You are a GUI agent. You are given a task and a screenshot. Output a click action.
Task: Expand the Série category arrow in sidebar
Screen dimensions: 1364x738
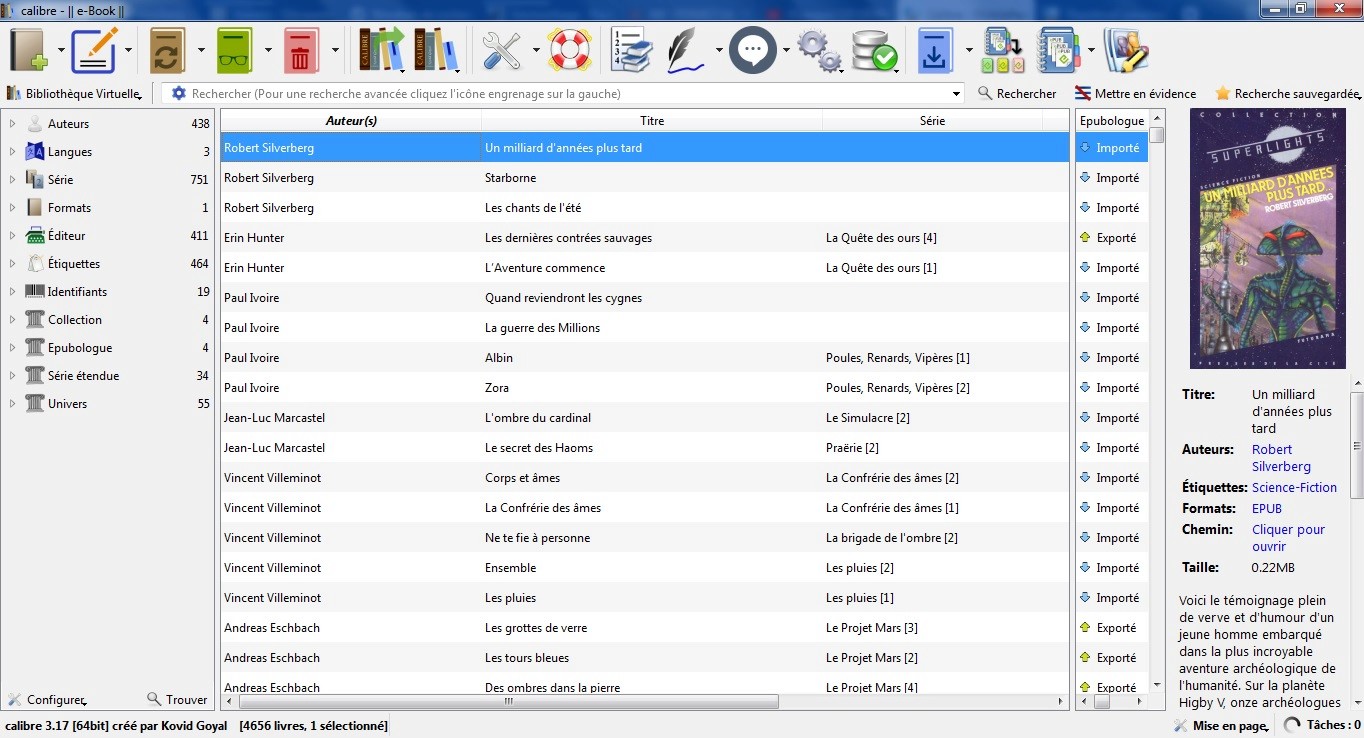(12, 180)
